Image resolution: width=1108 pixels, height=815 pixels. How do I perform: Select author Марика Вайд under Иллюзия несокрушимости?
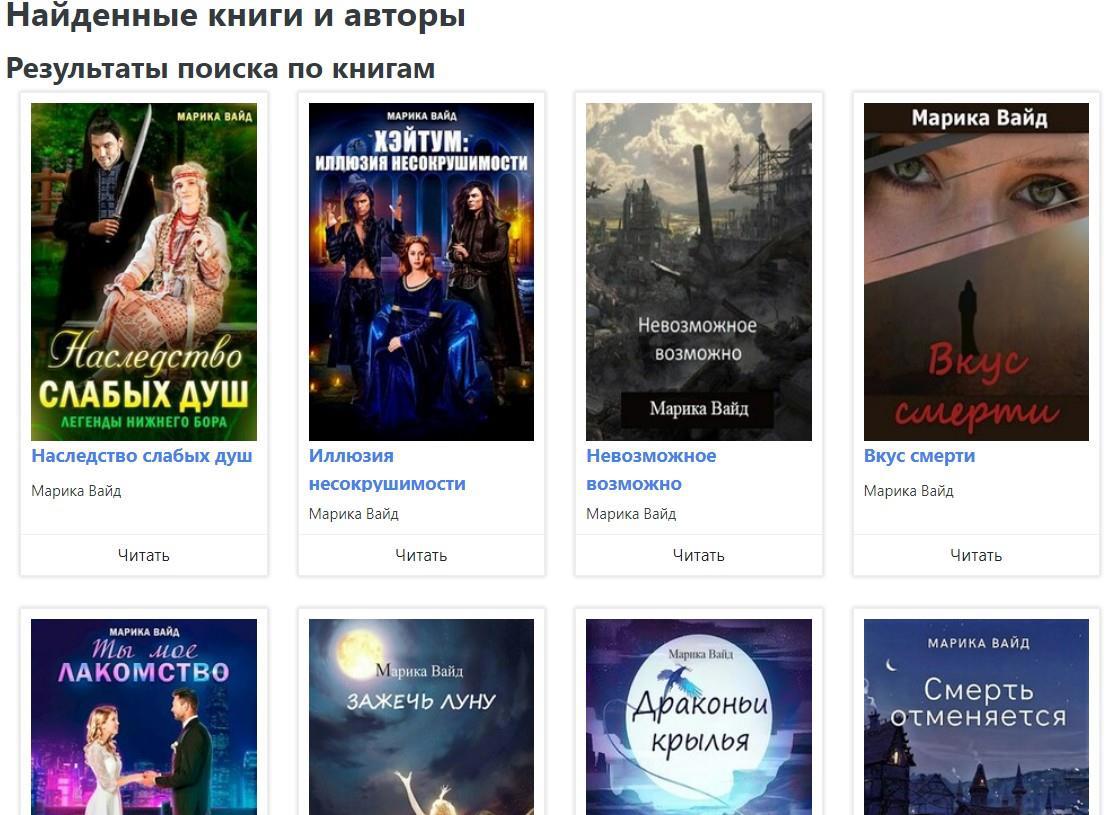coord(353,514)
